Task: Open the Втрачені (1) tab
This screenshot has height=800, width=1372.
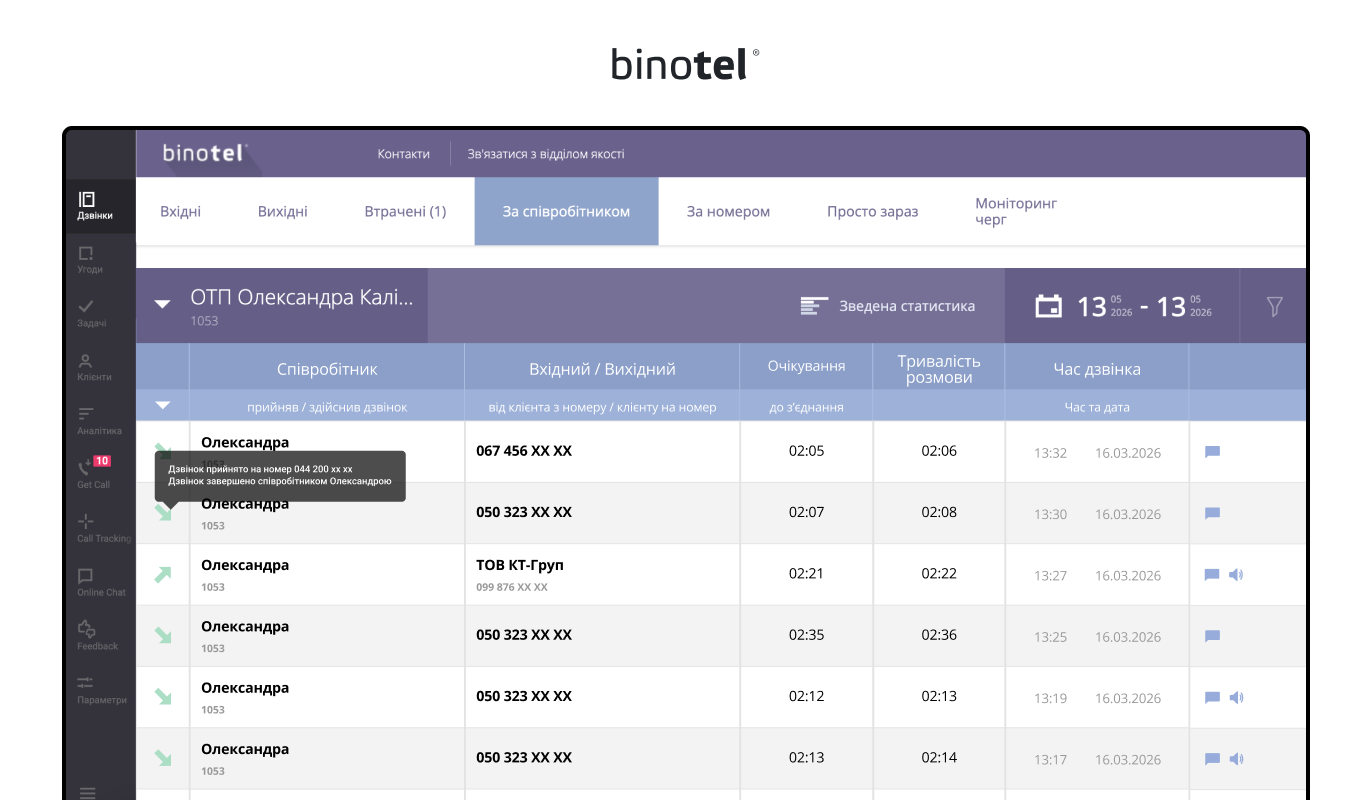Action: [x=405, y=211]
